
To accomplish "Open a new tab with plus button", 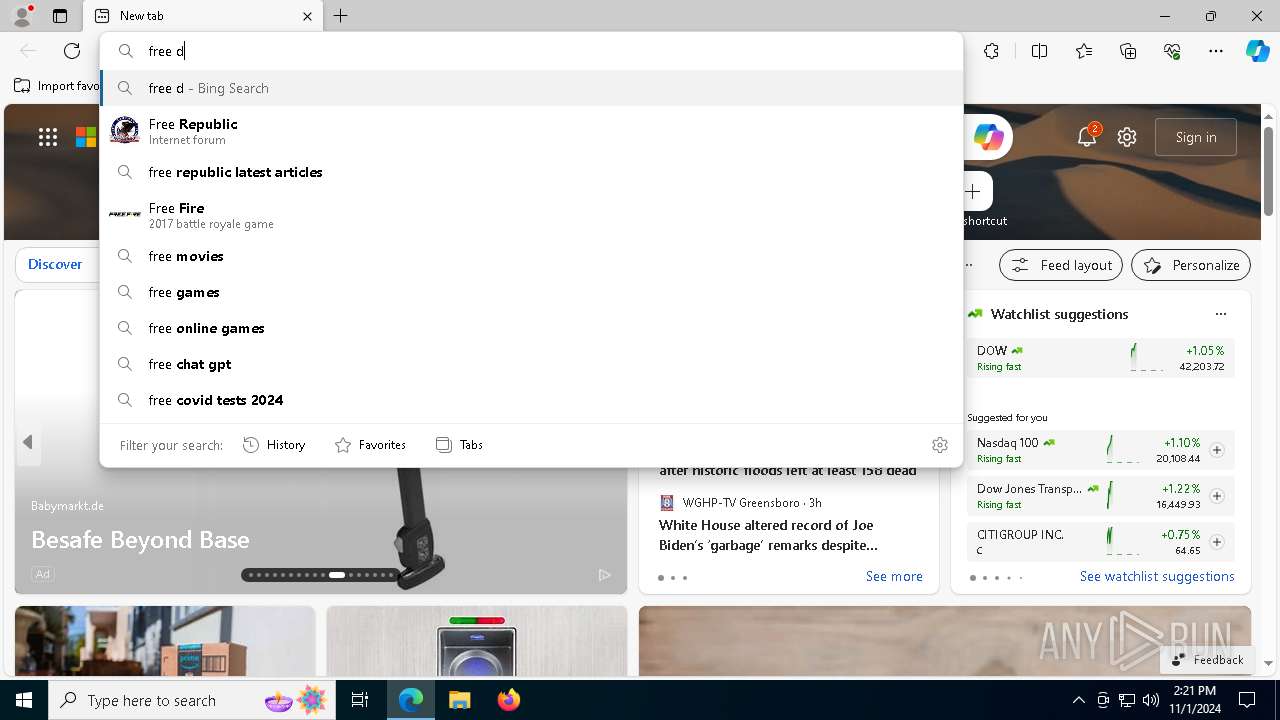I will tap(341, 16).
